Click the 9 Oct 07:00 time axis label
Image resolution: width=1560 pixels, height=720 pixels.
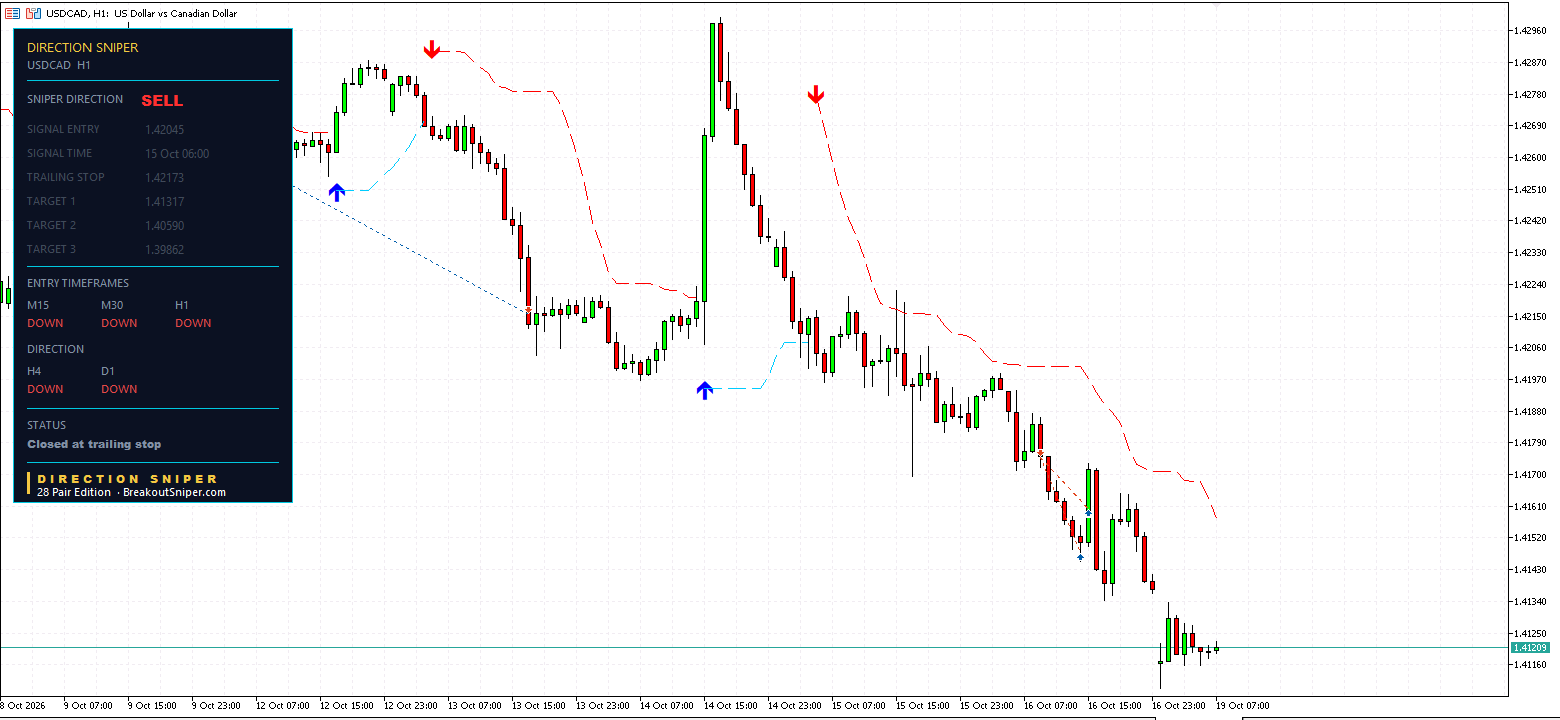pos(89,705)
